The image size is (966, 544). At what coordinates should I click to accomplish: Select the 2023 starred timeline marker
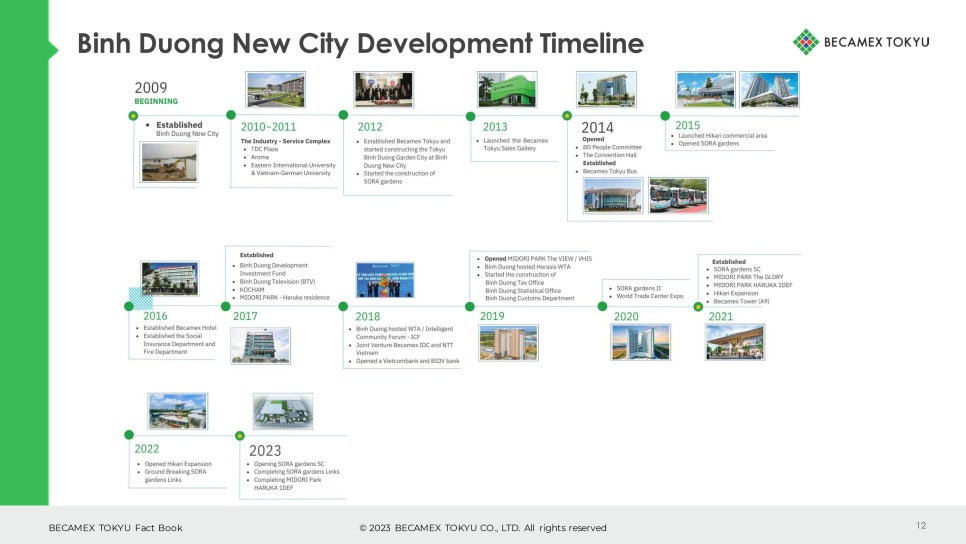(240, 436)
